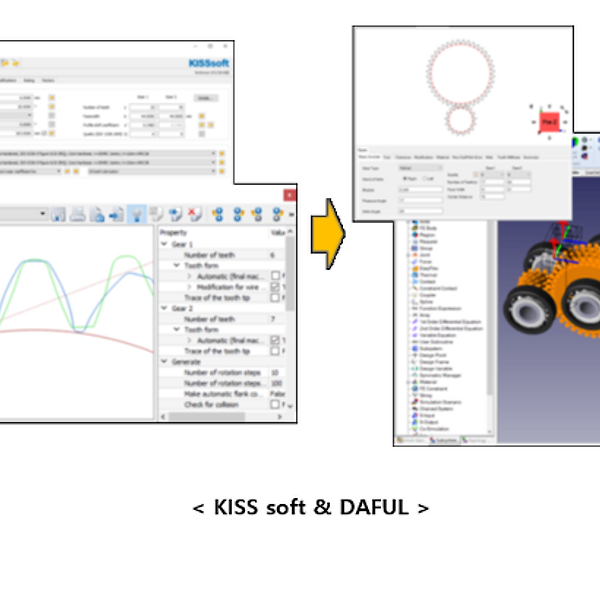Image resolution: width=600 pixels, height=600 pixels.
Task: Click the Module input field
Action: click(420, 189)
